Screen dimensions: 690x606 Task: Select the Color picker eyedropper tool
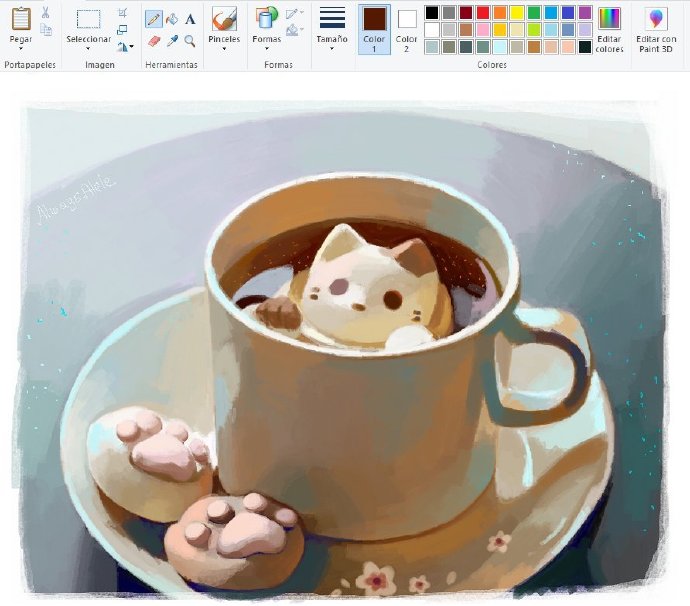[172, 41]
